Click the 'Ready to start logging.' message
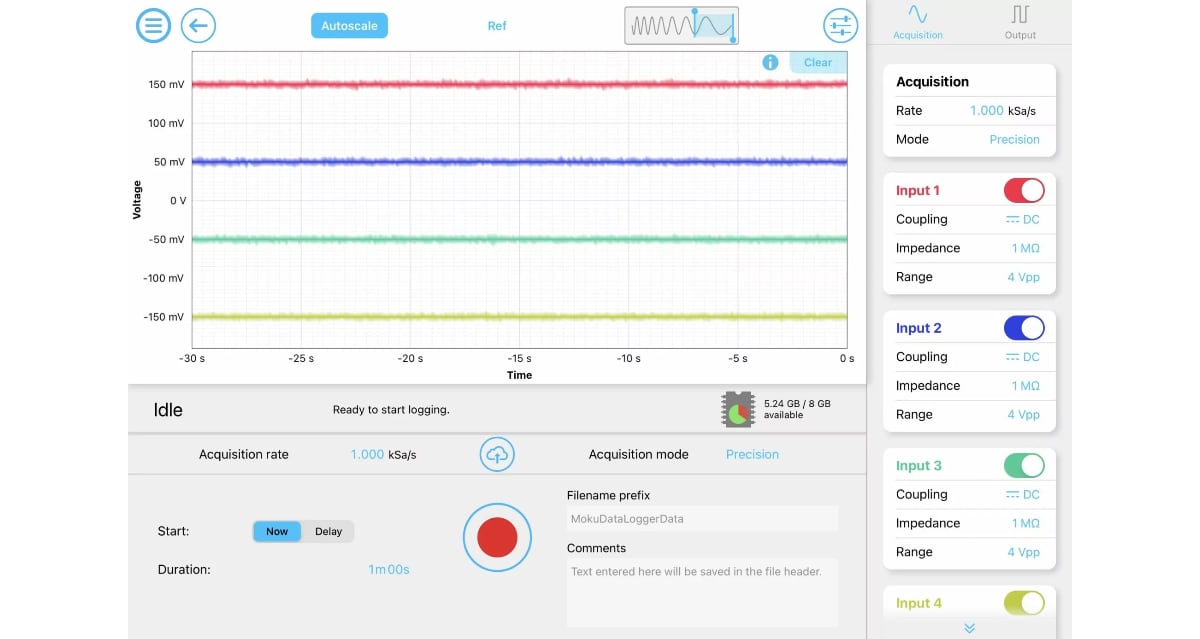 [391, 410]
